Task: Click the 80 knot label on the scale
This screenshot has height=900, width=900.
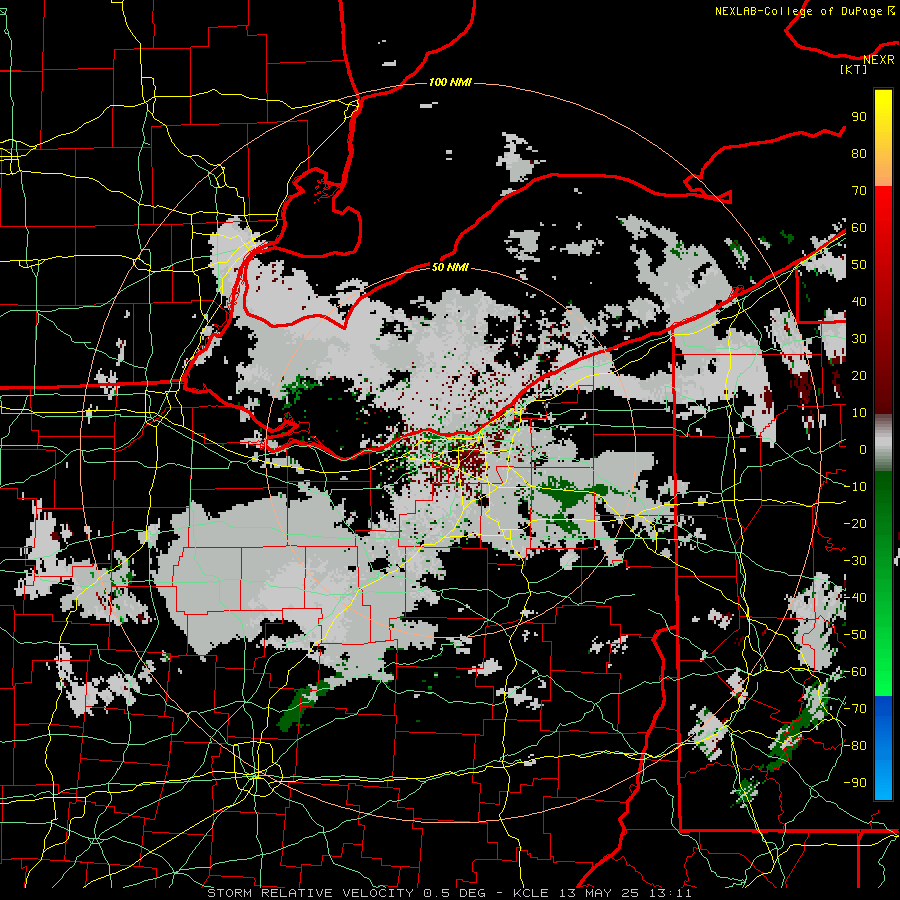Action: pos(859,154)
